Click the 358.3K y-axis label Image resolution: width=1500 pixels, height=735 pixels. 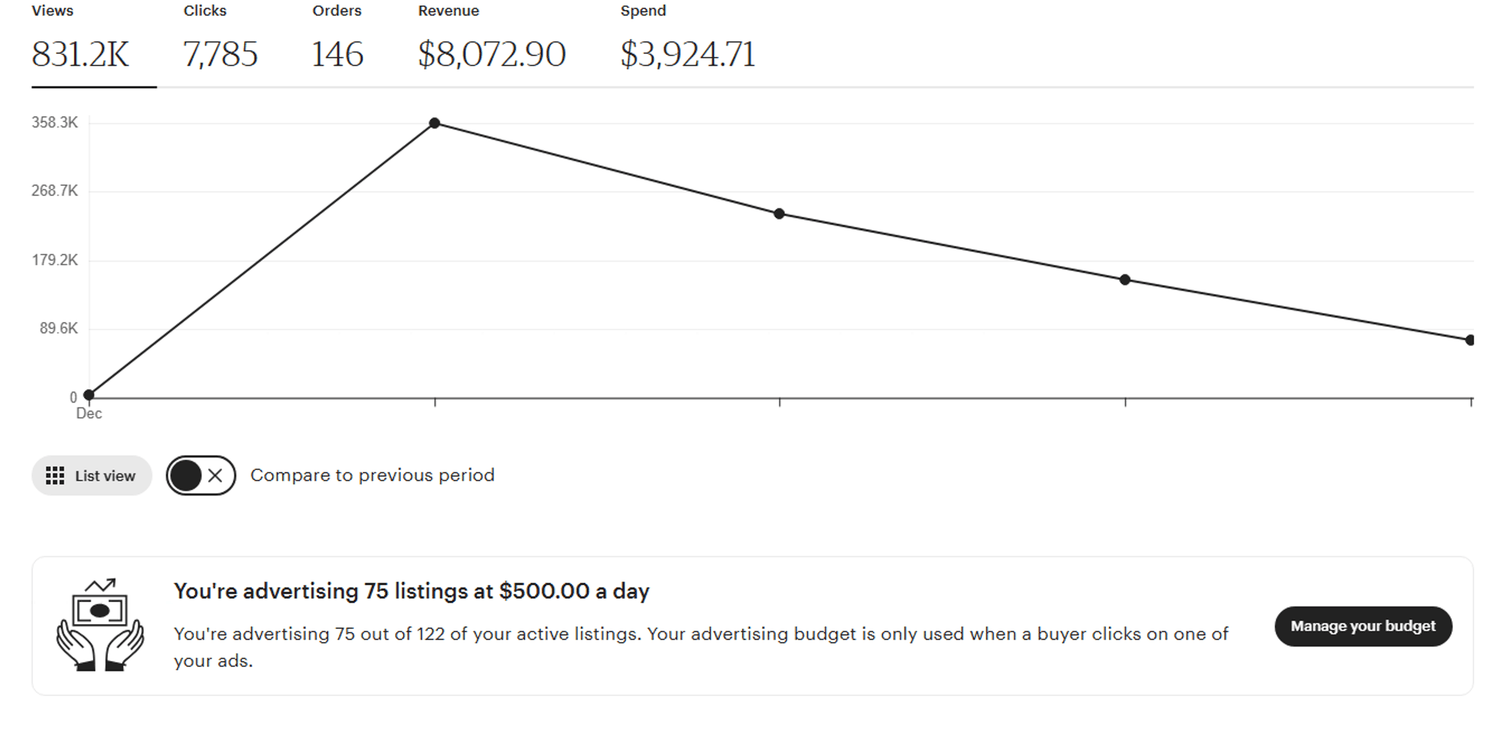[x=55, y=123]
